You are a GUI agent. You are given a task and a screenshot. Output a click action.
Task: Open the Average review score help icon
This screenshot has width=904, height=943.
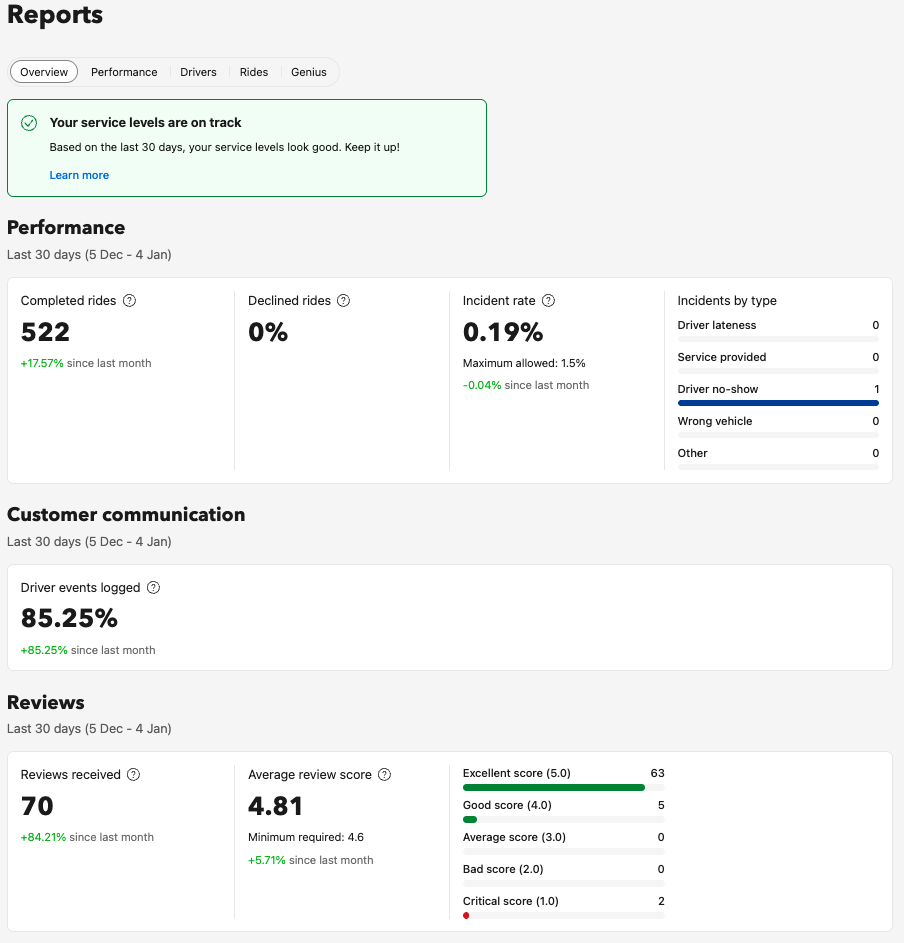[x=385, y=775]
